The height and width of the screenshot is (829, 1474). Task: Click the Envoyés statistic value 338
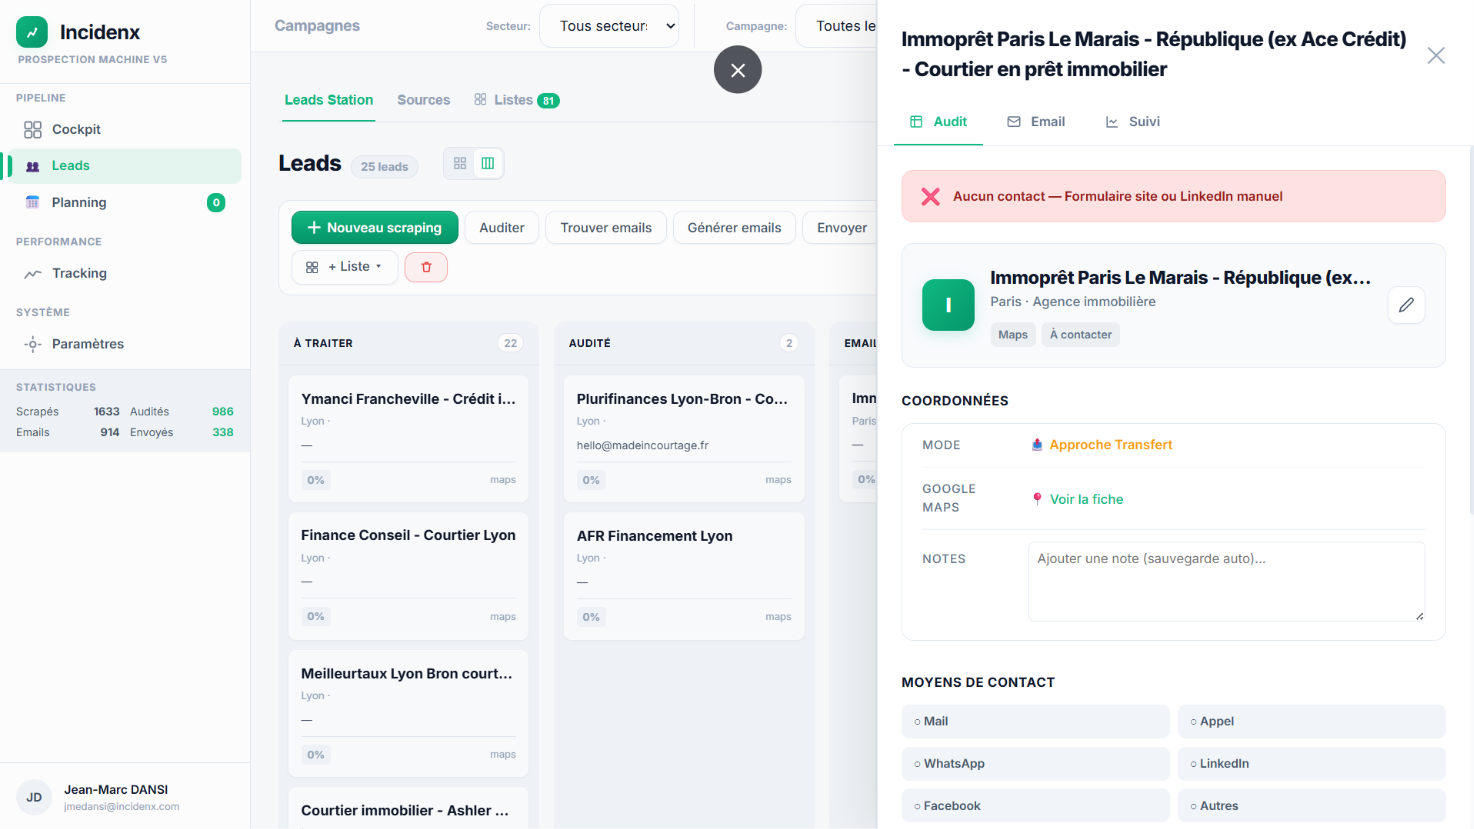pos(223,433)
